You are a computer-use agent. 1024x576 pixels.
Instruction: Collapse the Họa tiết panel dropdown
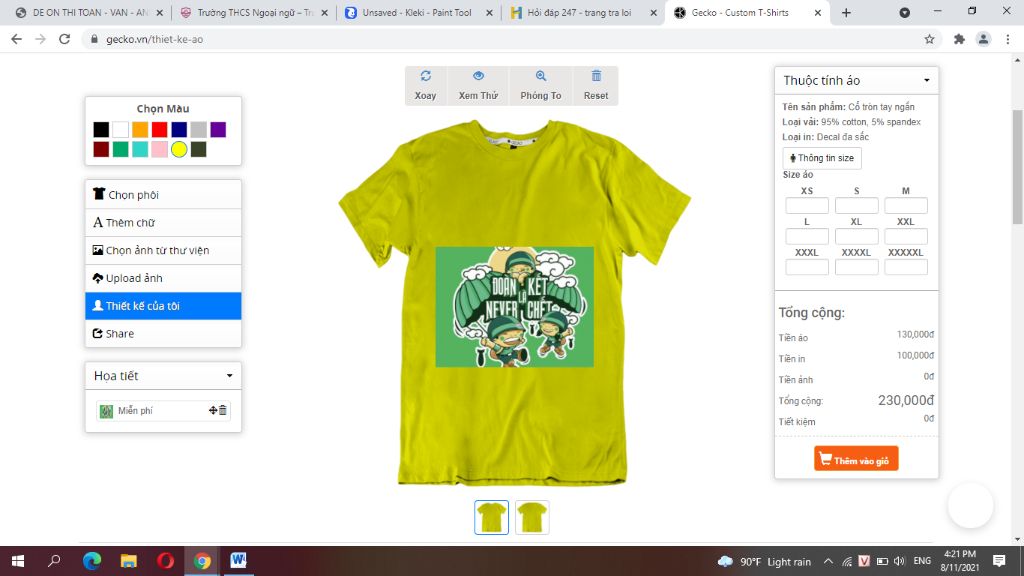click(x=229, y=376)
